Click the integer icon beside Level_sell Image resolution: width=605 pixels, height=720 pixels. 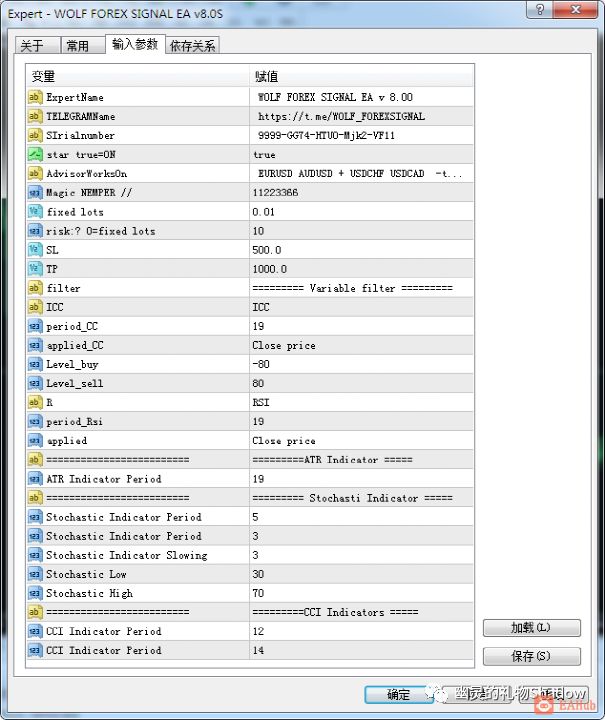[35, 383]
